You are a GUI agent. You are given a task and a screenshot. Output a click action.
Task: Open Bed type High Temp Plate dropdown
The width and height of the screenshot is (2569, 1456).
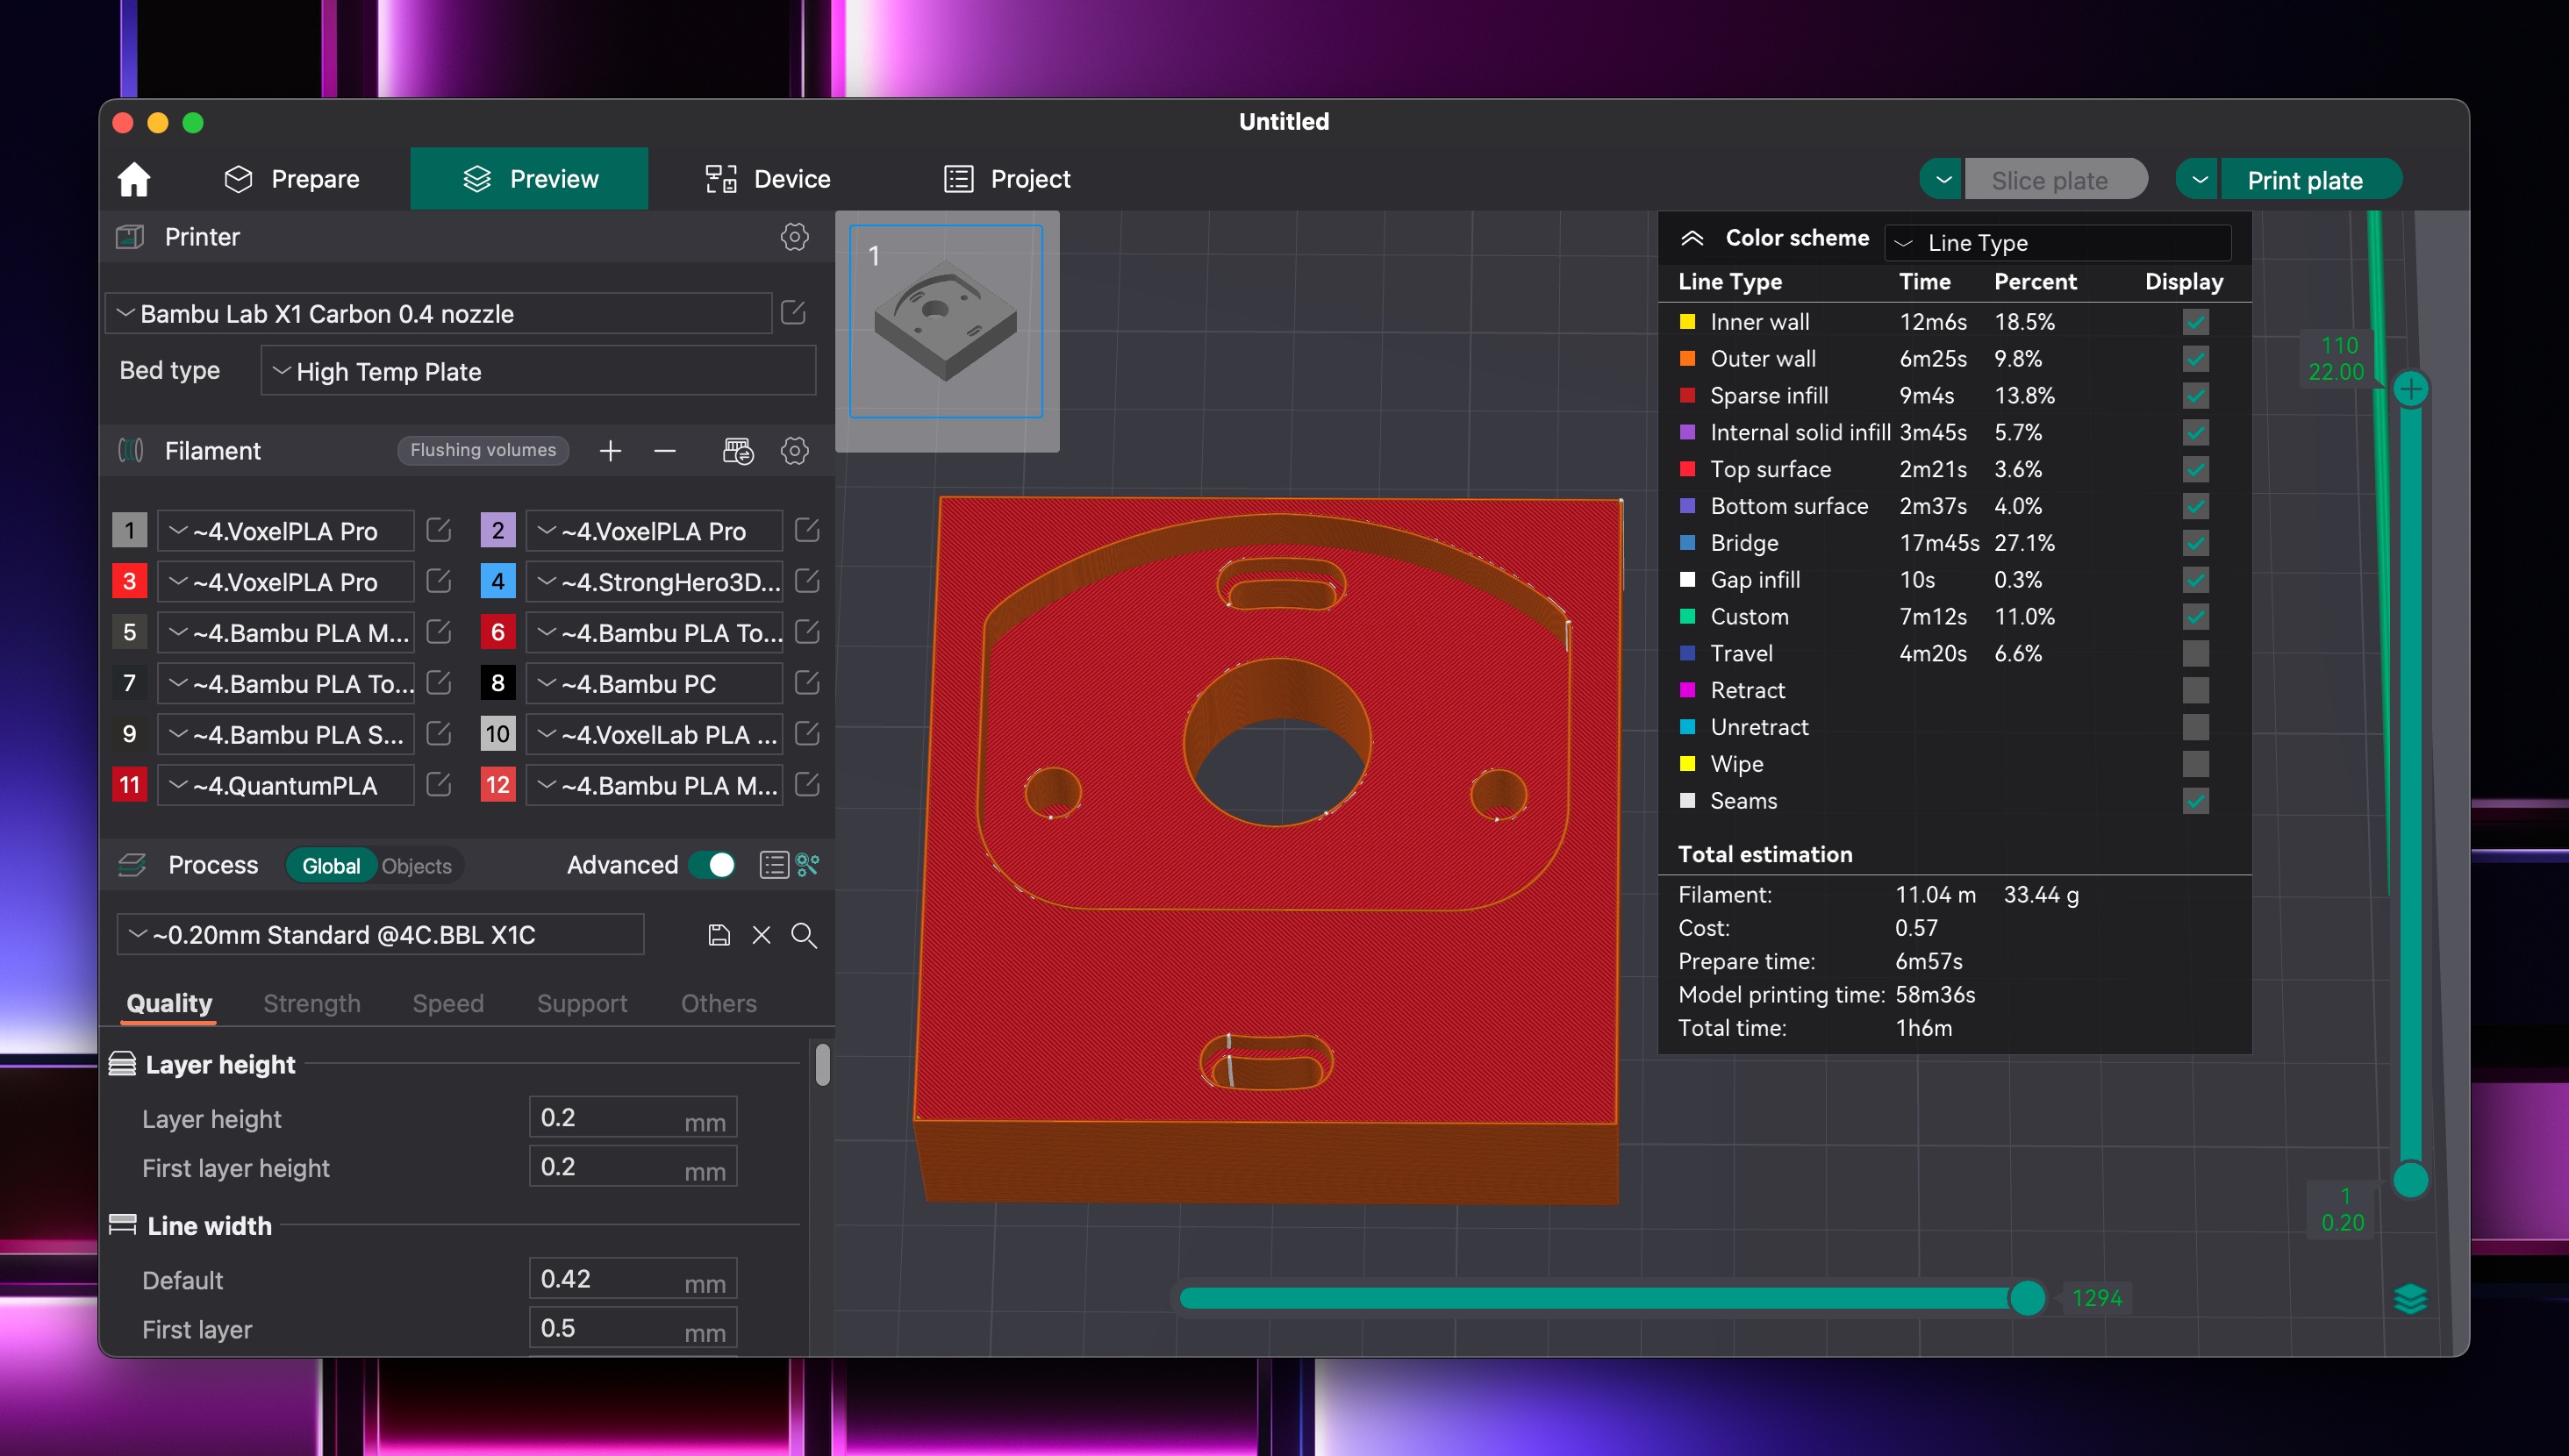[x=538, y=372]
